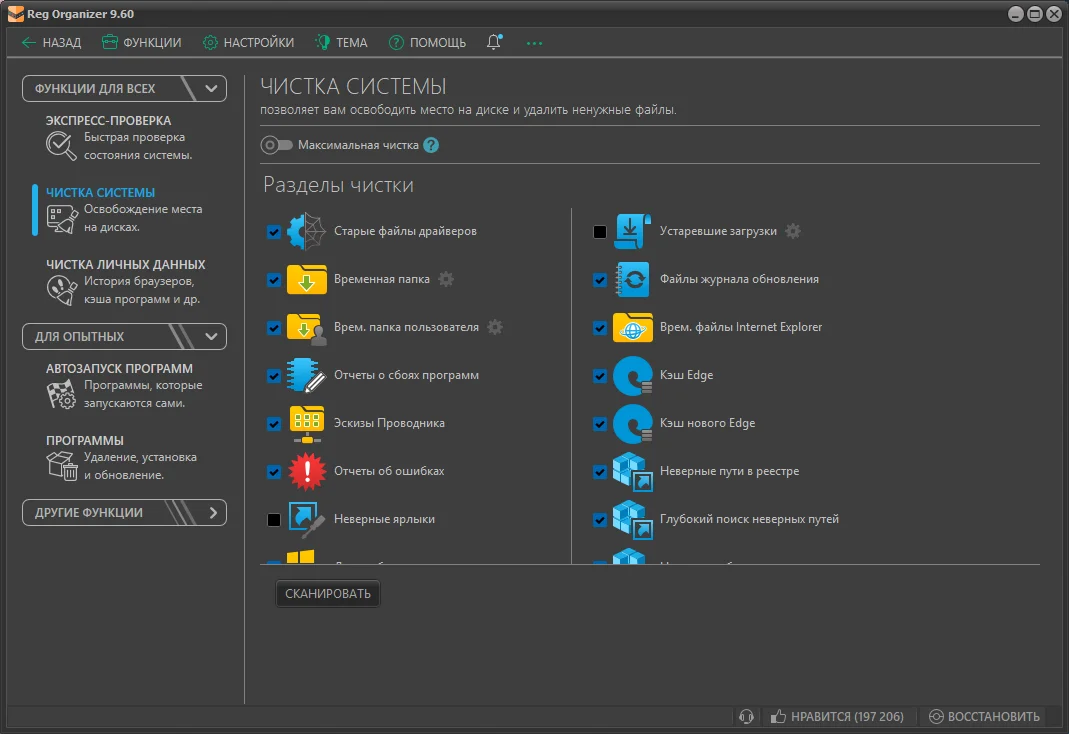Collapse the ДЛЯ ОПЫТНЫХ section
1069x734 pixels.
(211, 336)
